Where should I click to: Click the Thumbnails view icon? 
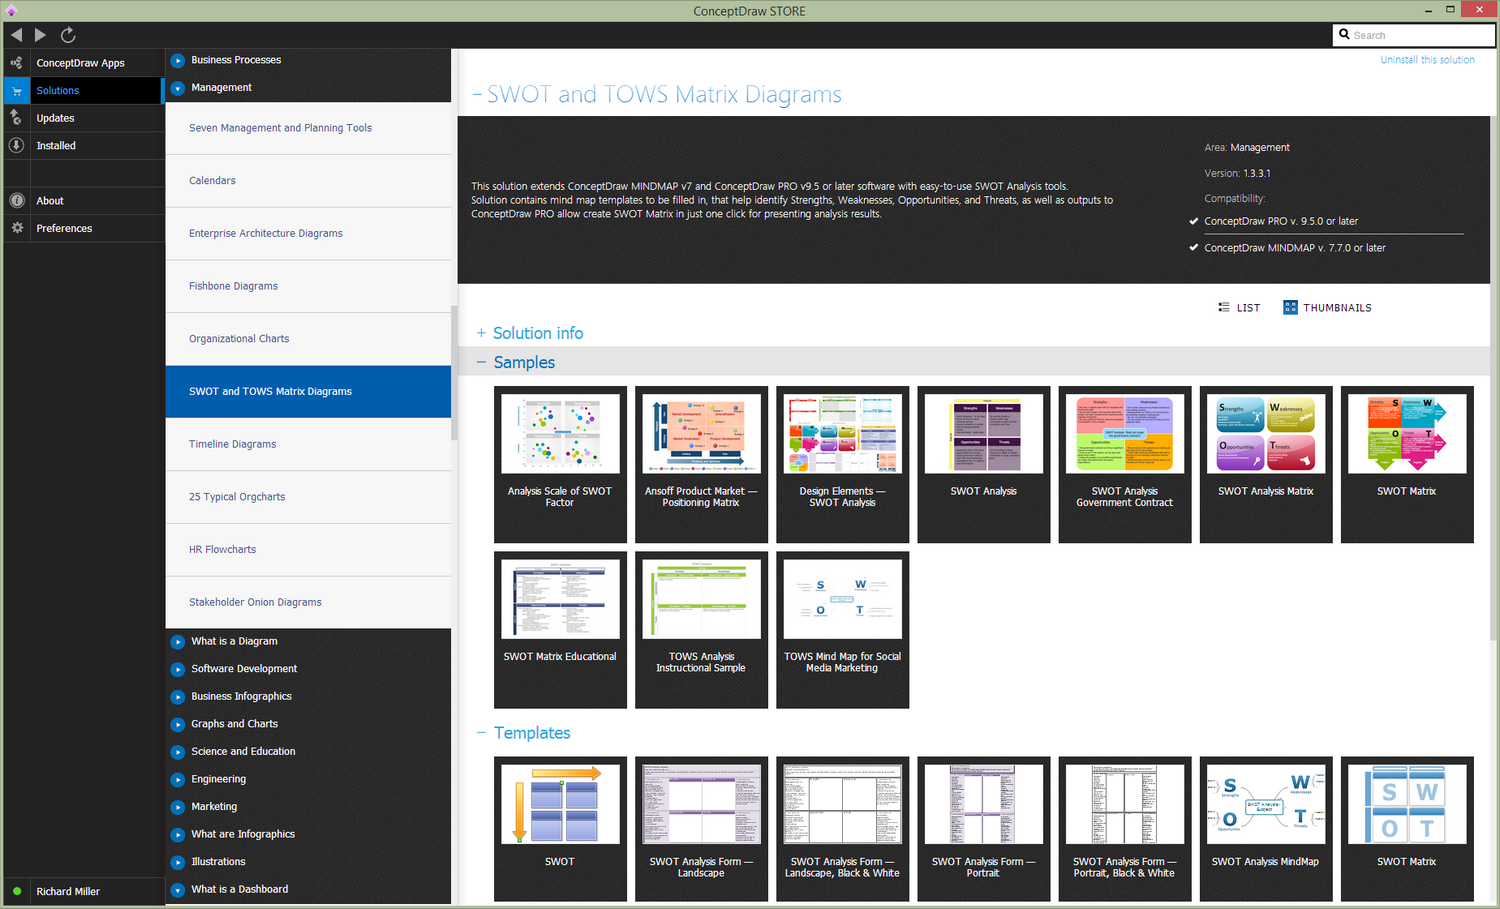click(x=1290, y=307)
